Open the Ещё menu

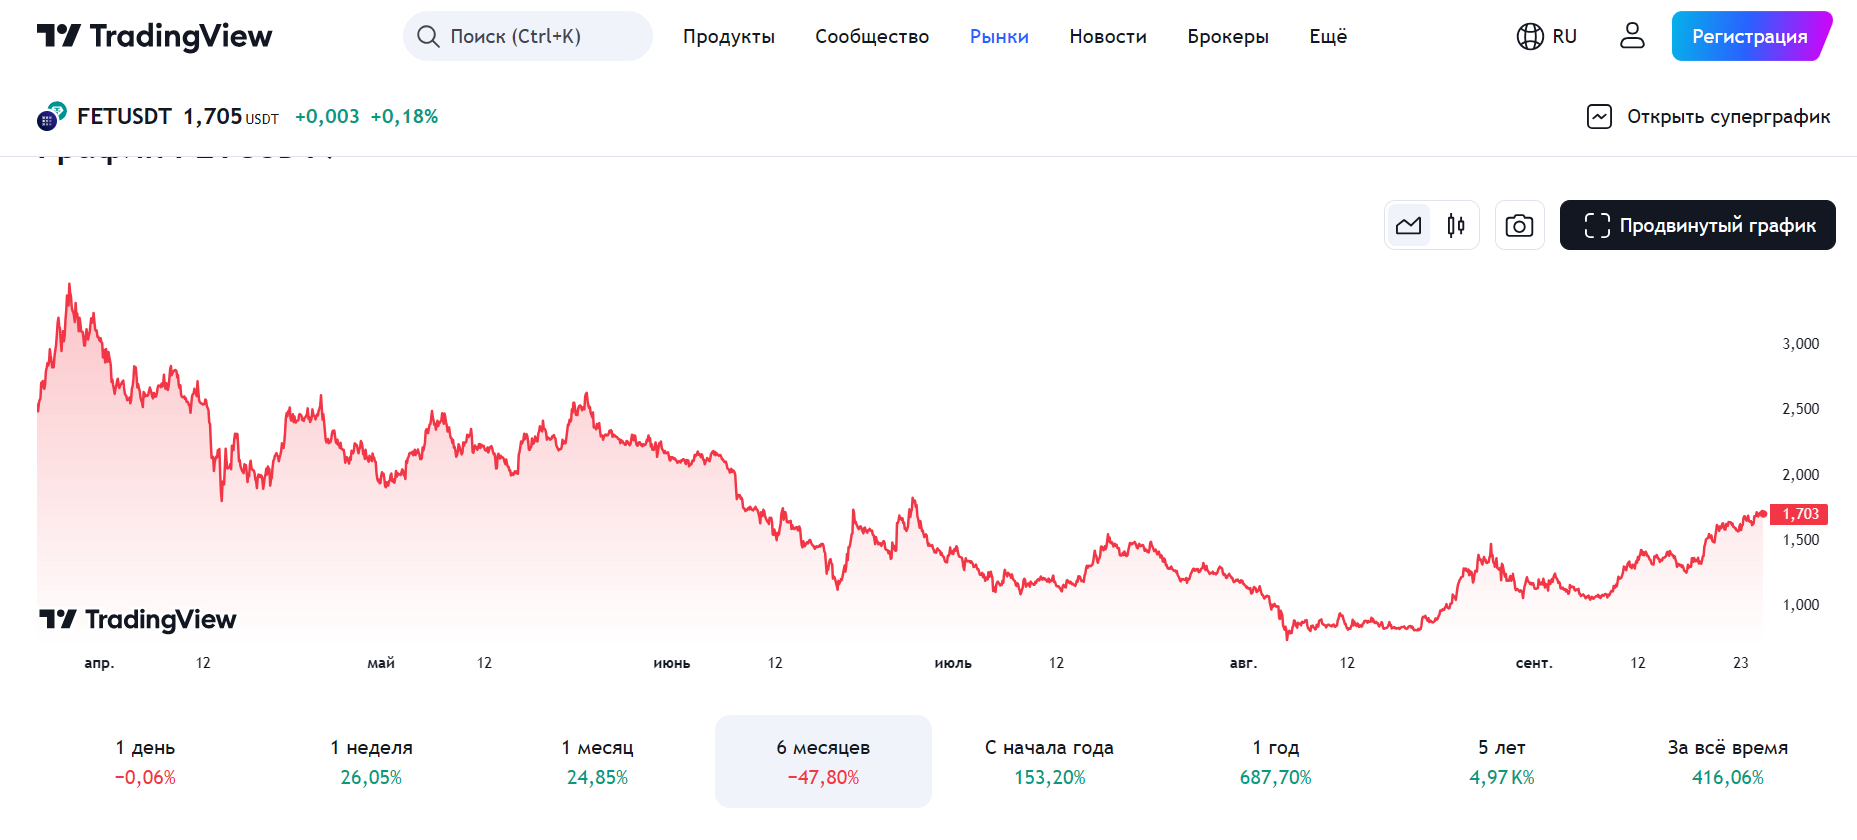1328,37
